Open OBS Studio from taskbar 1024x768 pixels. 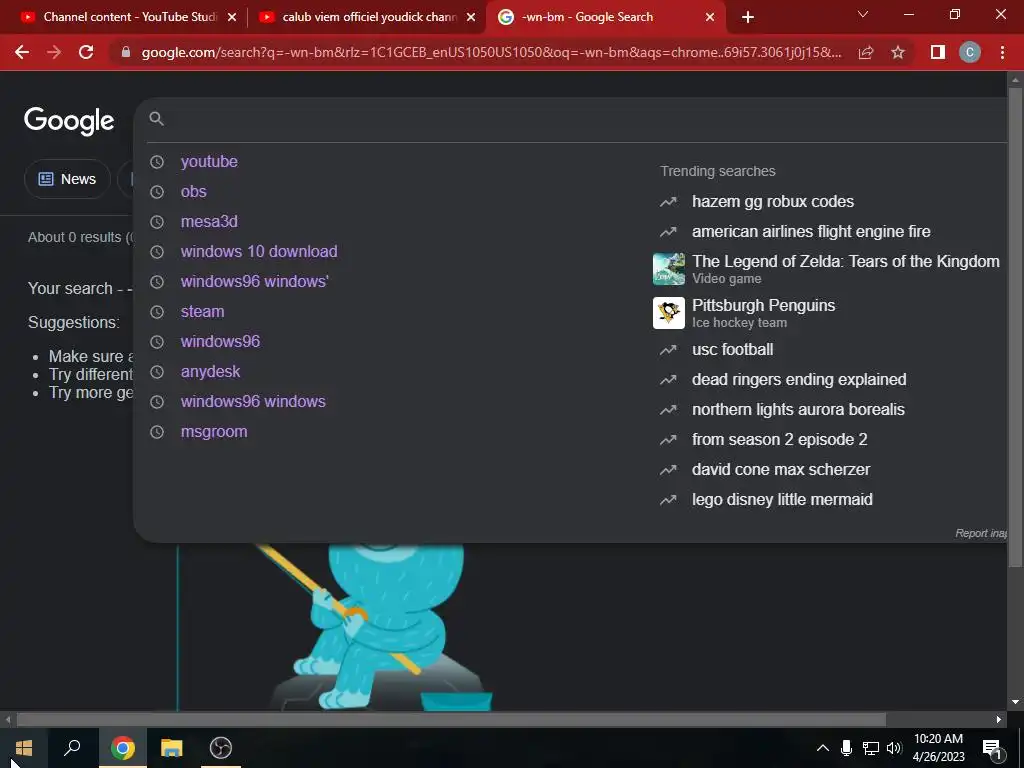click(221, 748)
